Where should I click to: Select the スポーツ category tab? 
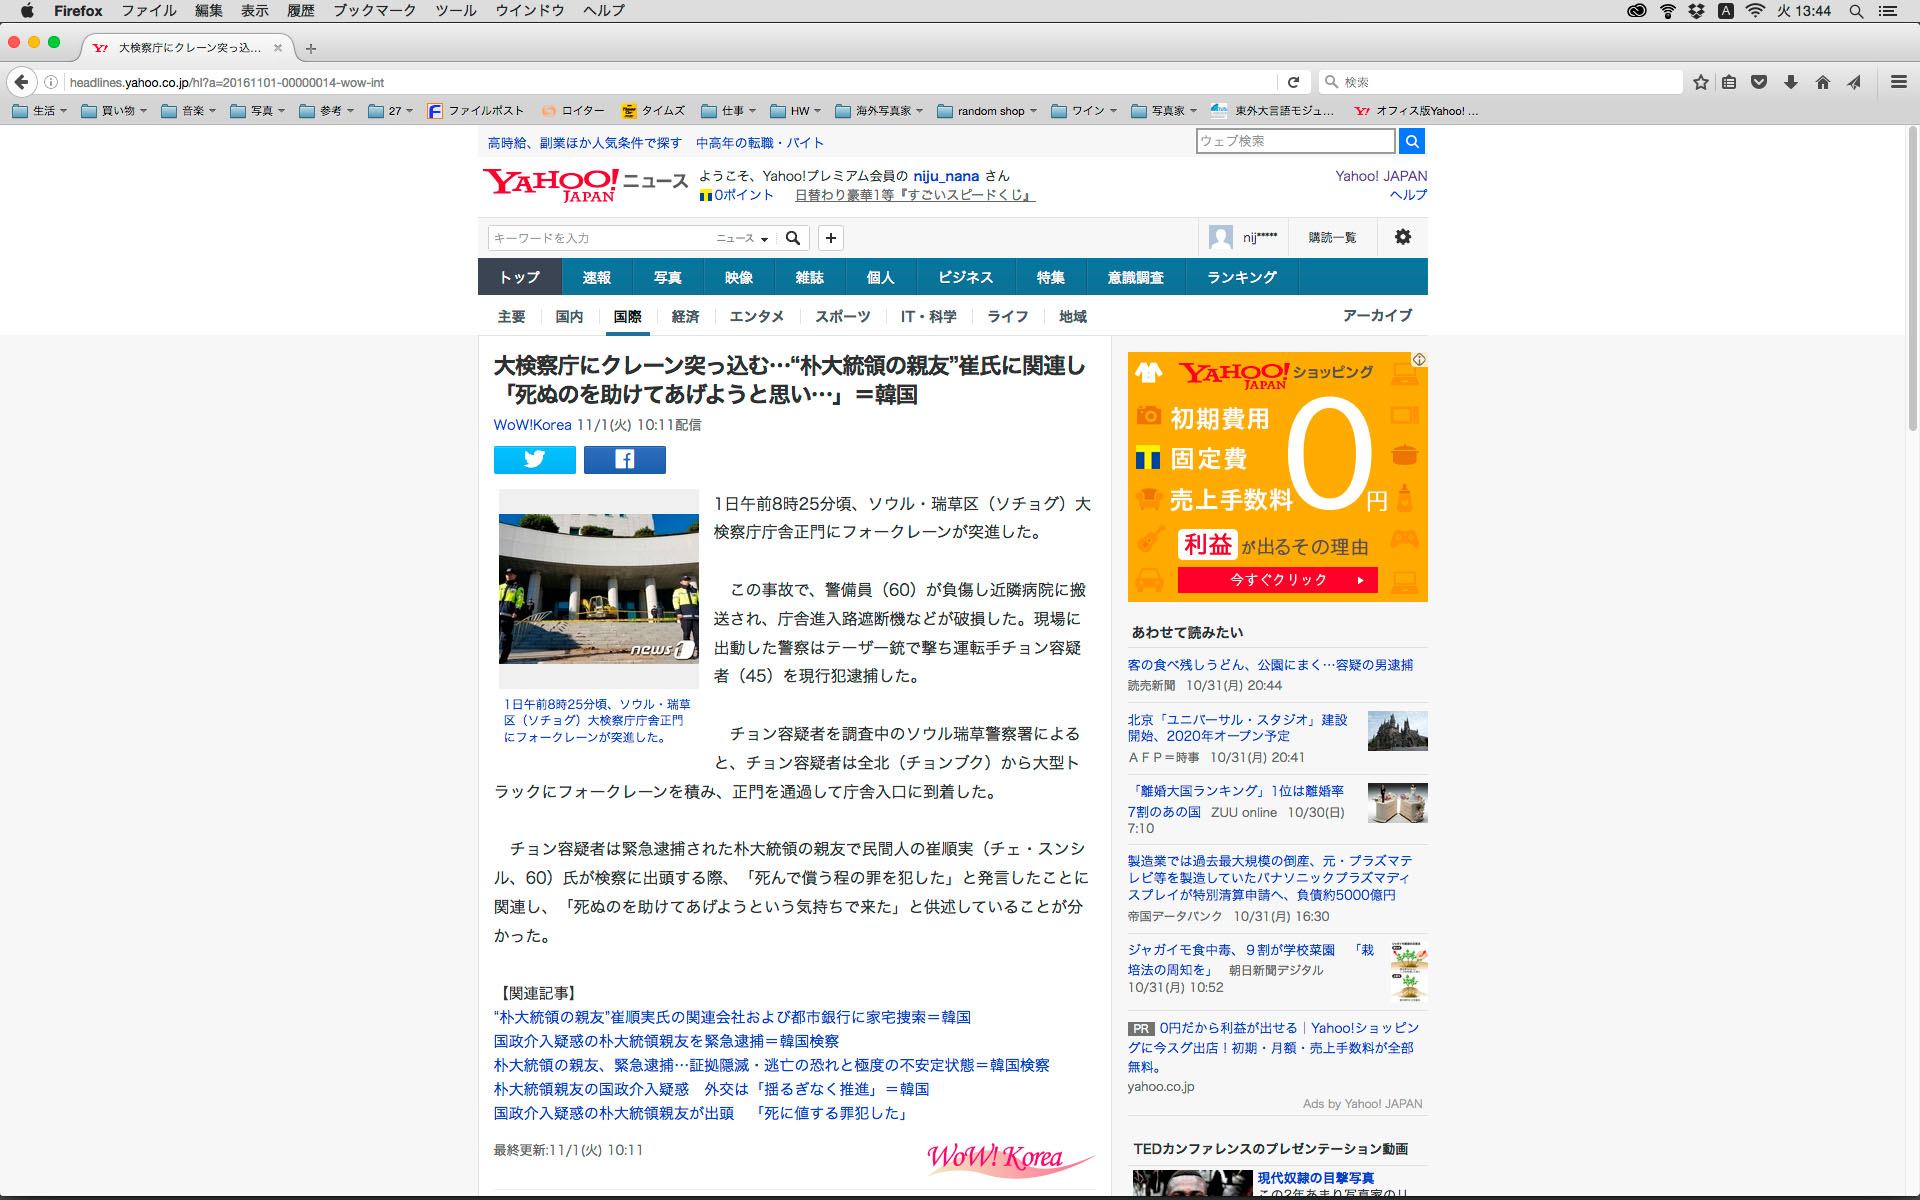pyautogui.click(x=842, y=316)
